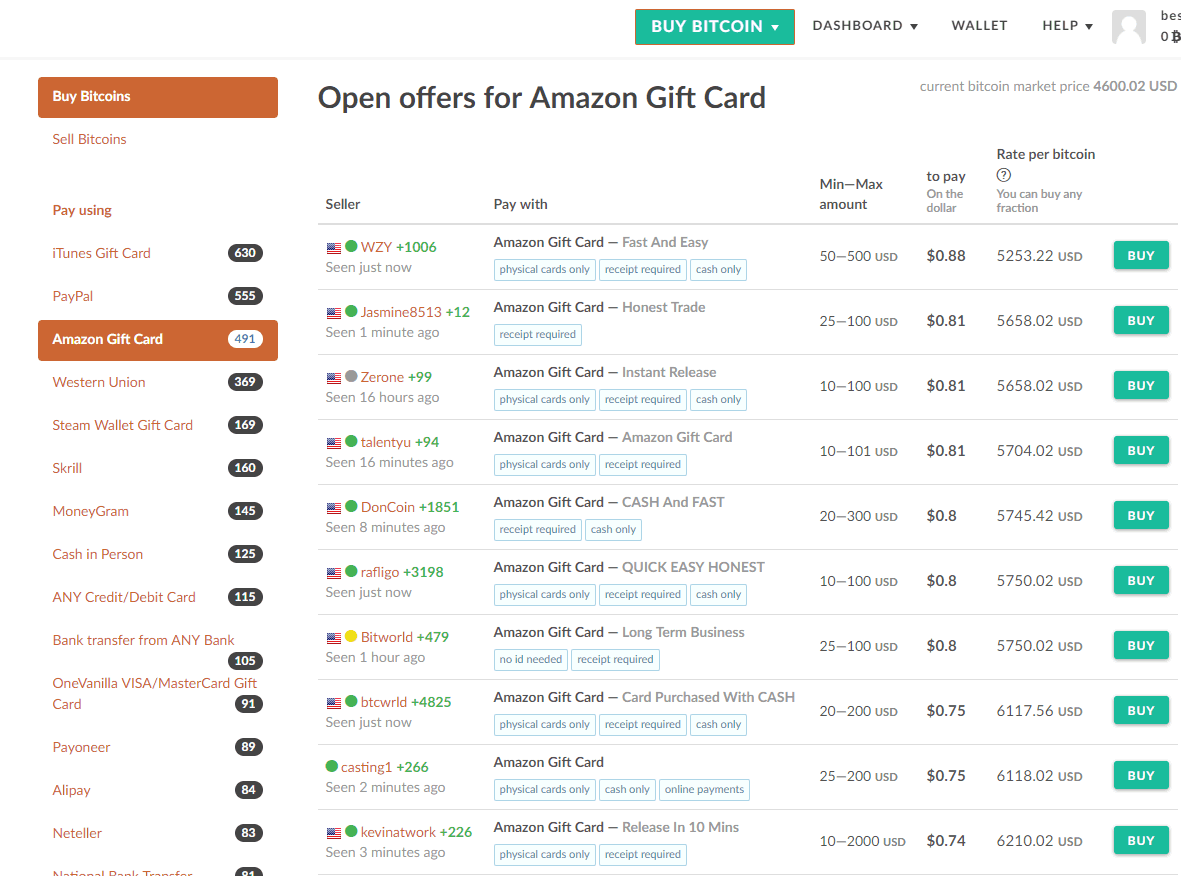Open seller WZY's profile
The image size is (1181, 876).
coord(376,247)
